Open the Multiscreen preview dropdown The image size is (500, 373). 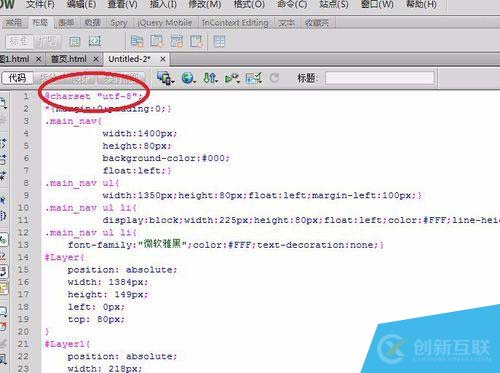(166, 78)
